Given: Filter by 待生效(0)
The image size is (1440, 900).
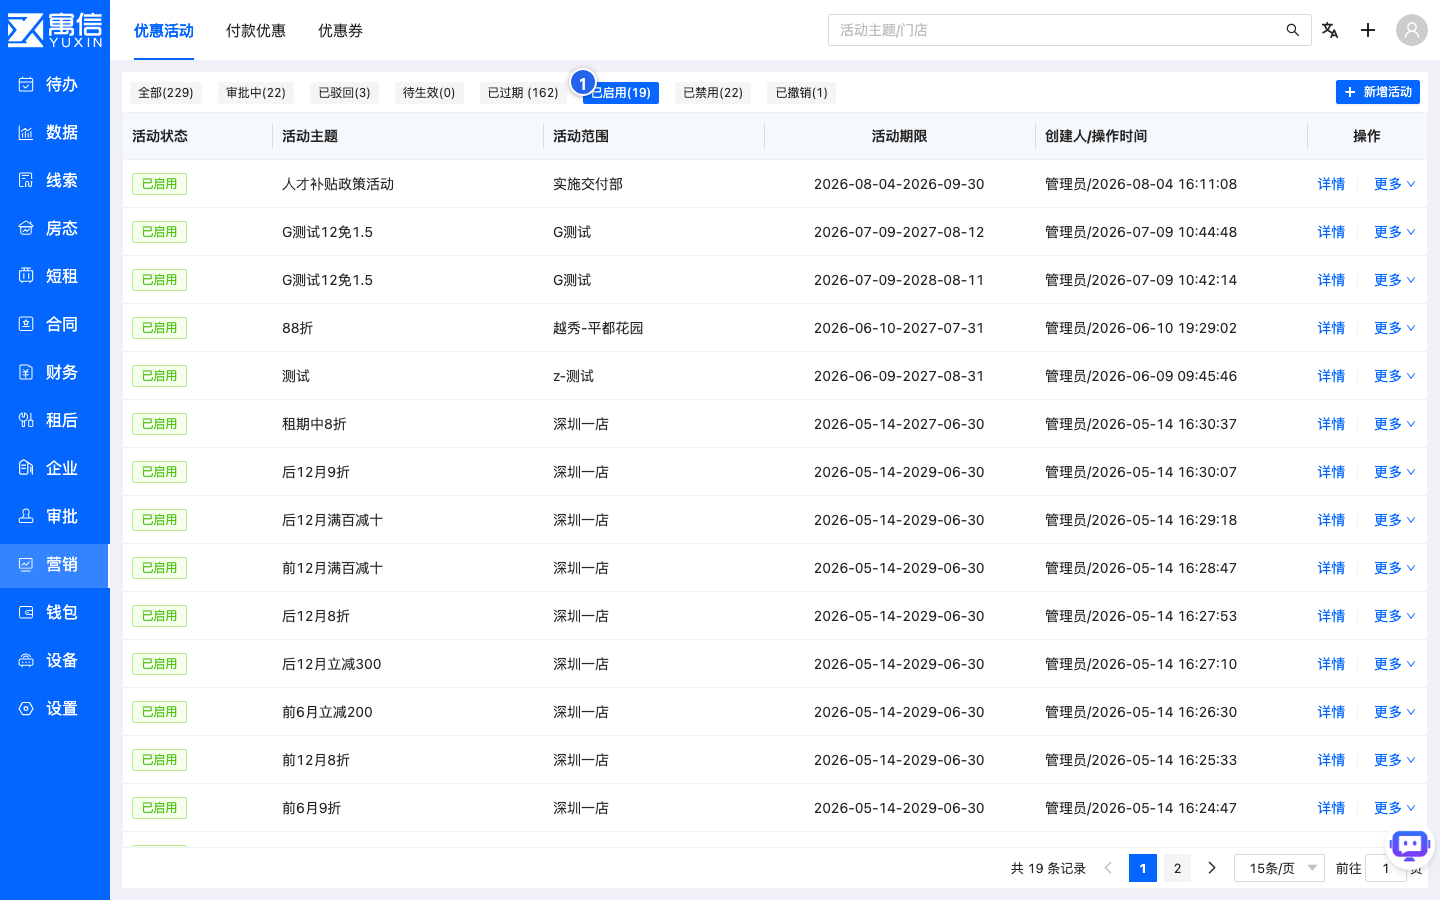Looking at the screenshot, I should [x=429, y=93].
